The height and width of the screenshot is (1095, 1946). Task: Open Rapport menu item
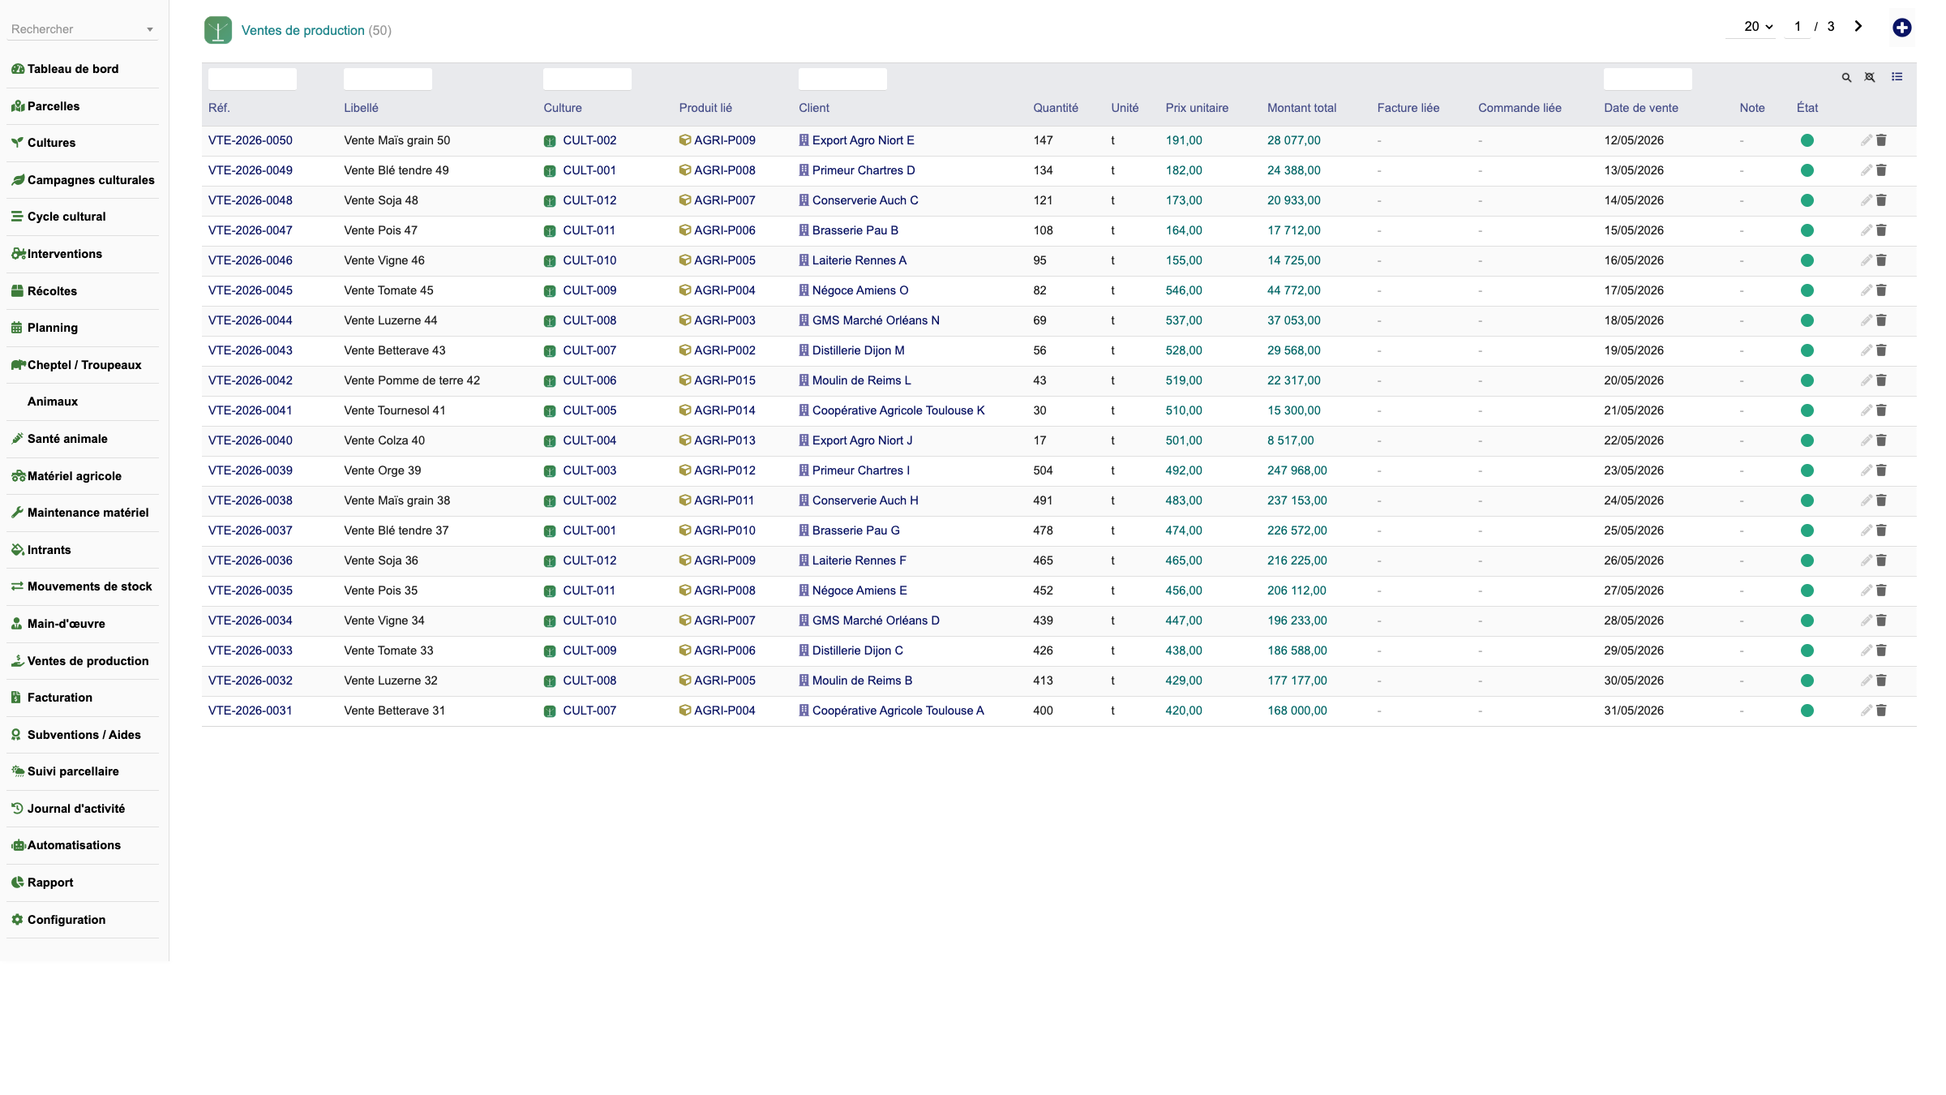click(x=50, y=883)
